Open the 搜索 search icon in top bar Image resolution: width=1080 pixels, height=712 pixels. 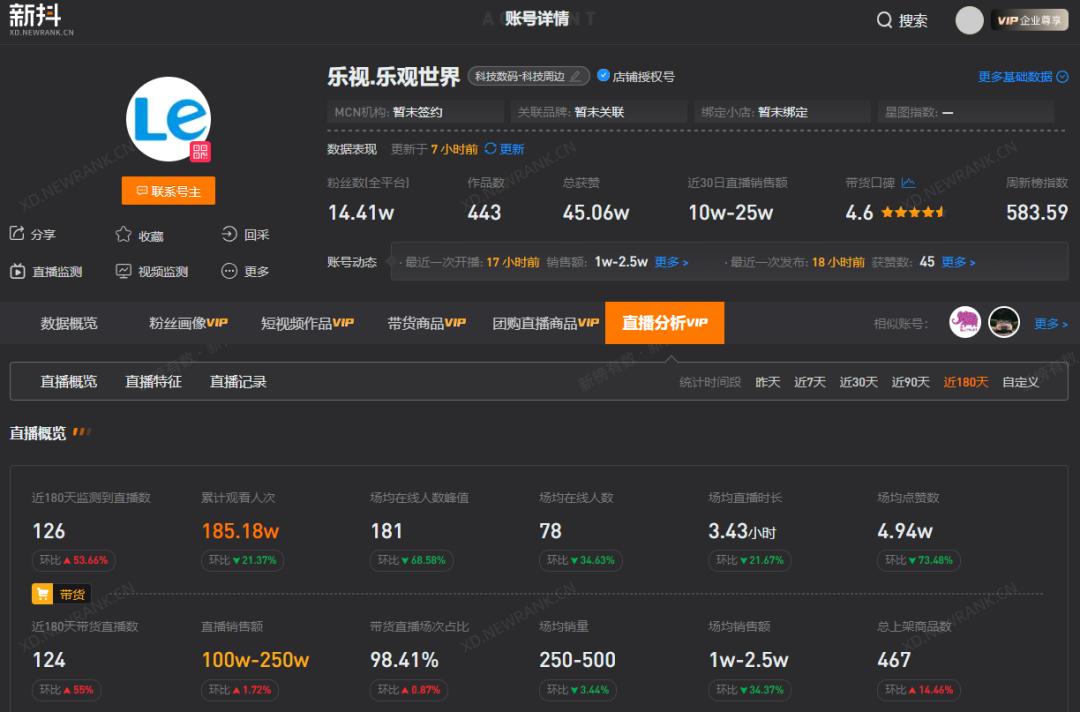884,20
